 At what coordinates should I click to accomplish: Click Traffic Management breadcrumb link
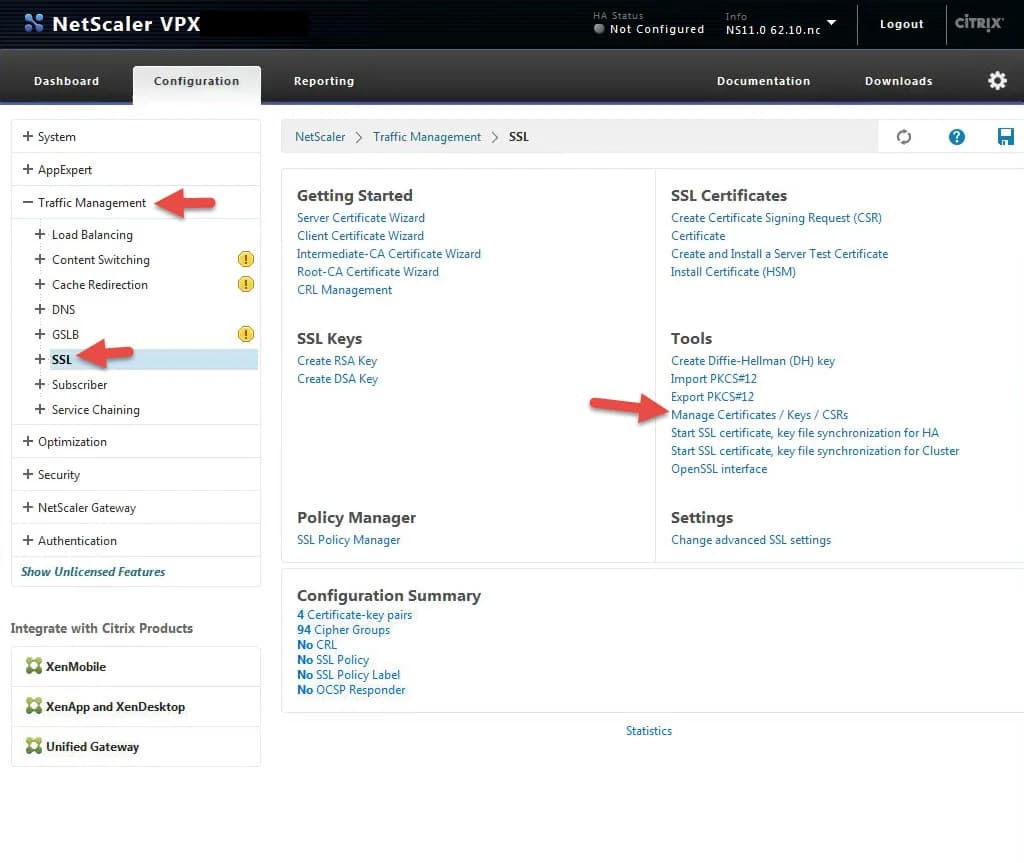(x=427, y=137)
